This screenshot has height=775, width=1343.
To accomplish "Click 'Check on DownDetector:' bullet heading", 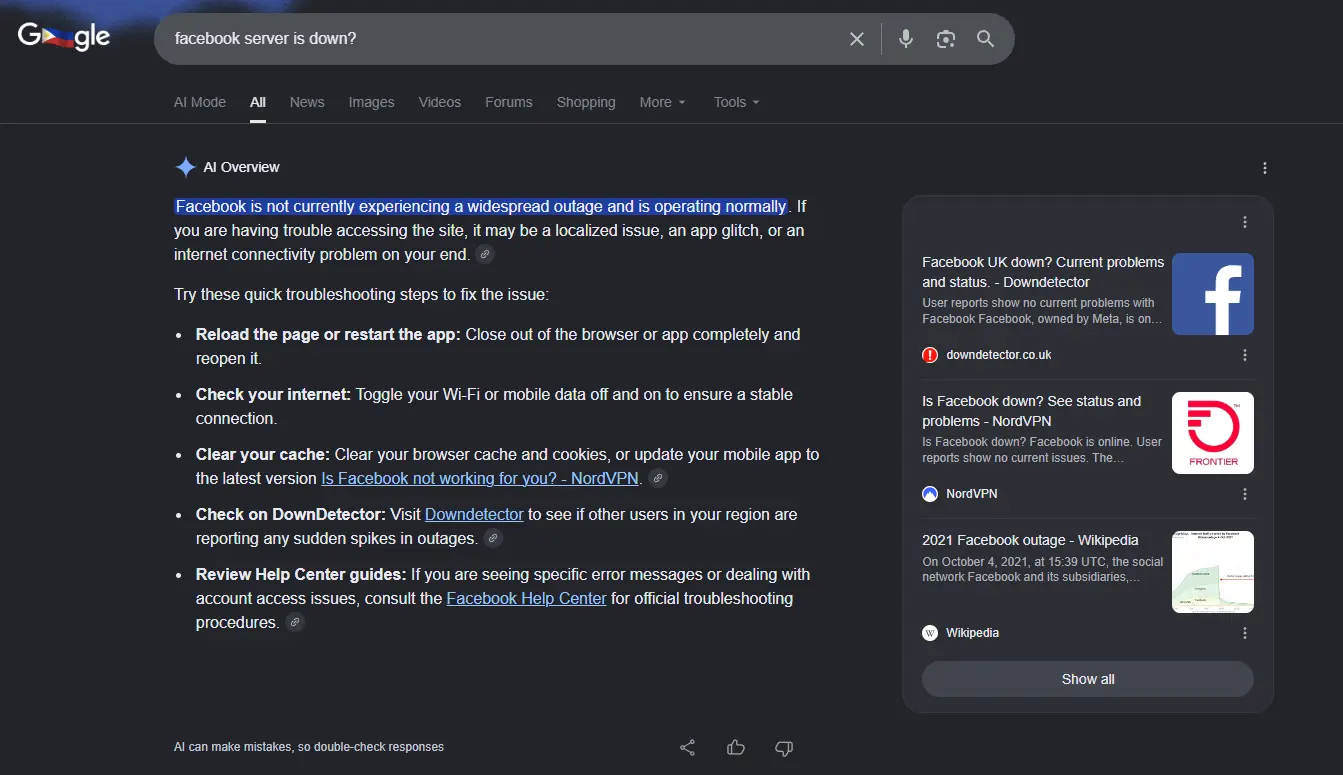I will [x=291, y=515].
